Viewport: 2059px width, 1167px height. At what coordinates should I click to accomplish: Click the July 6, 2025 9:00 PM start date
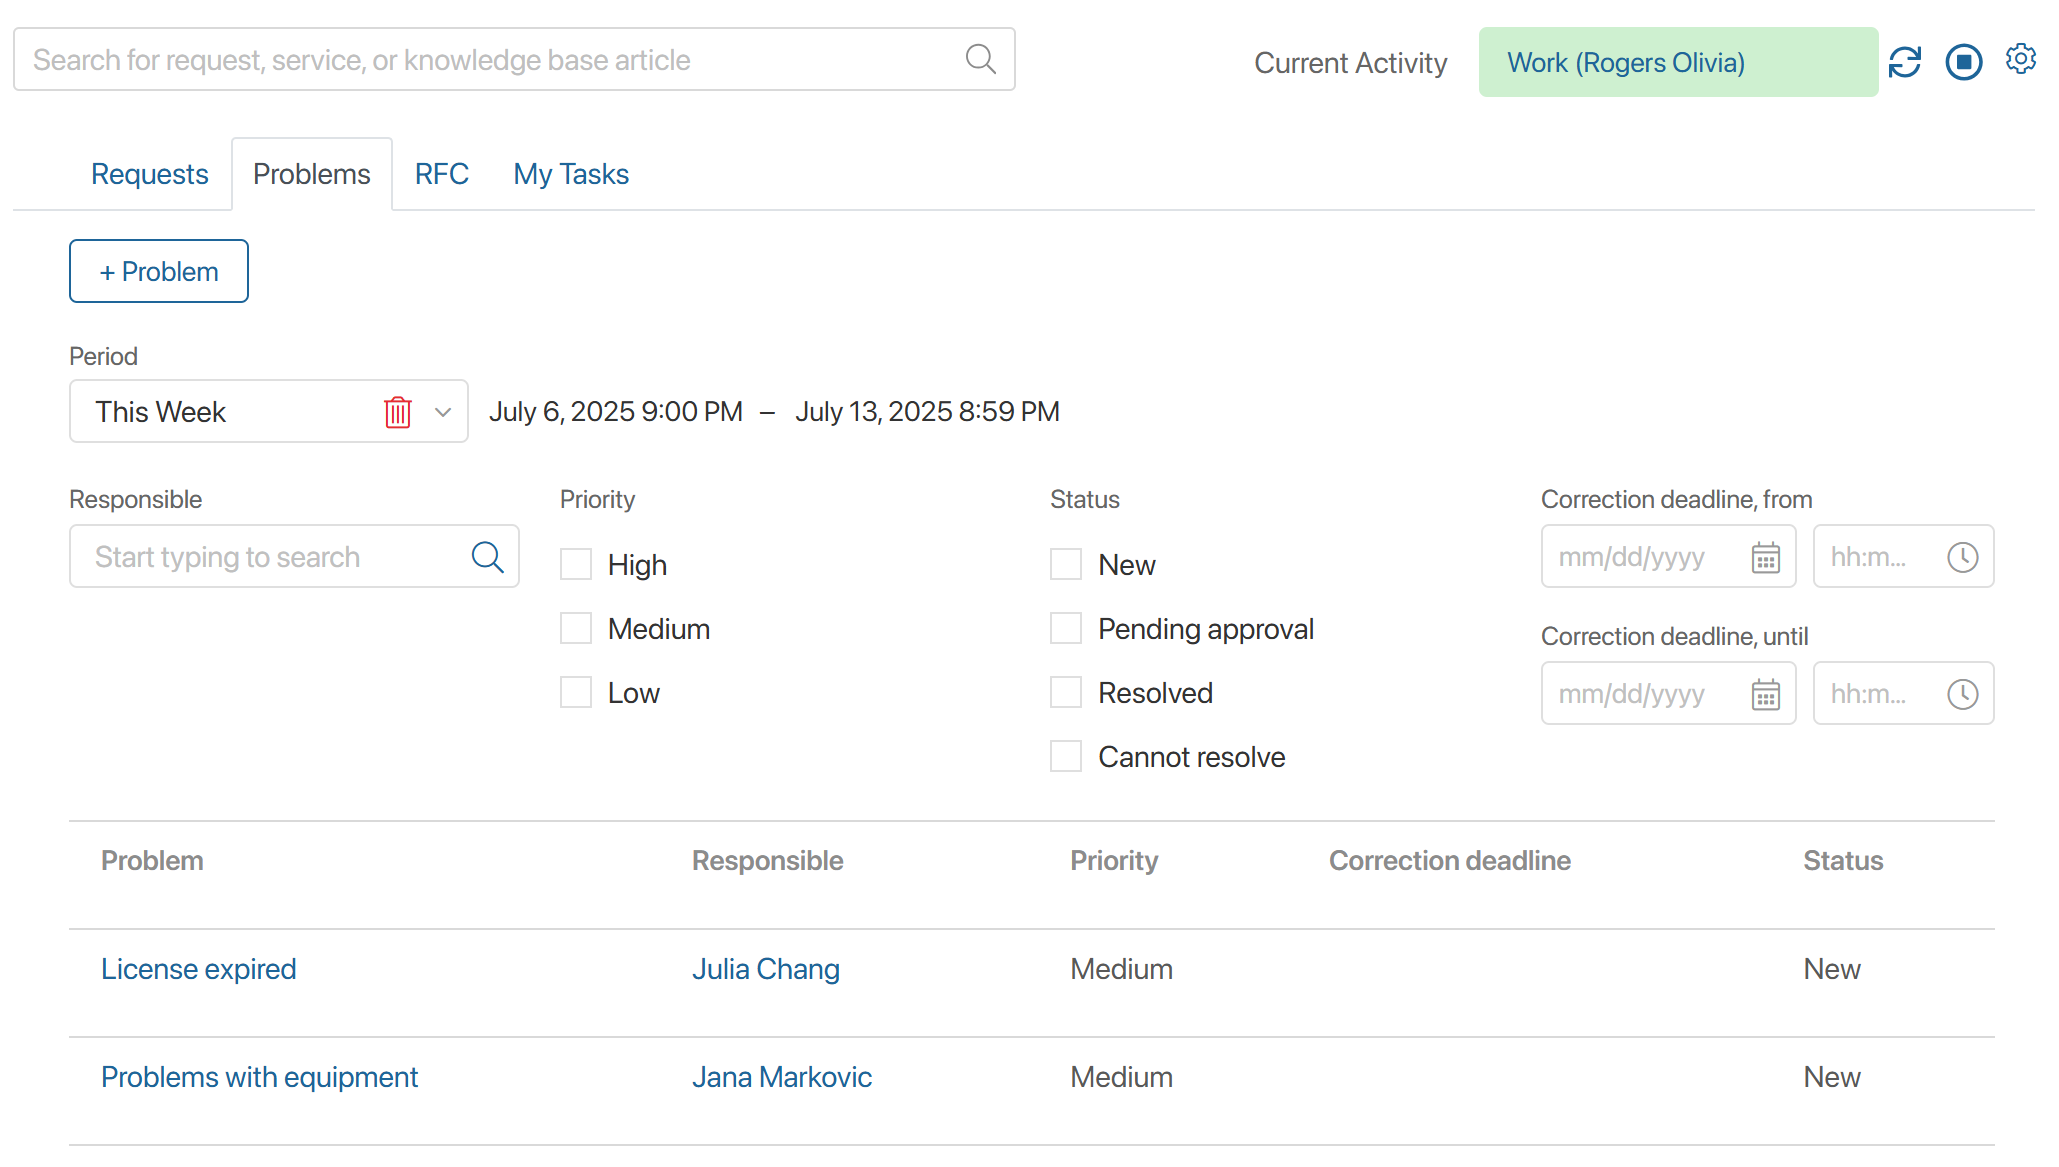615,412
